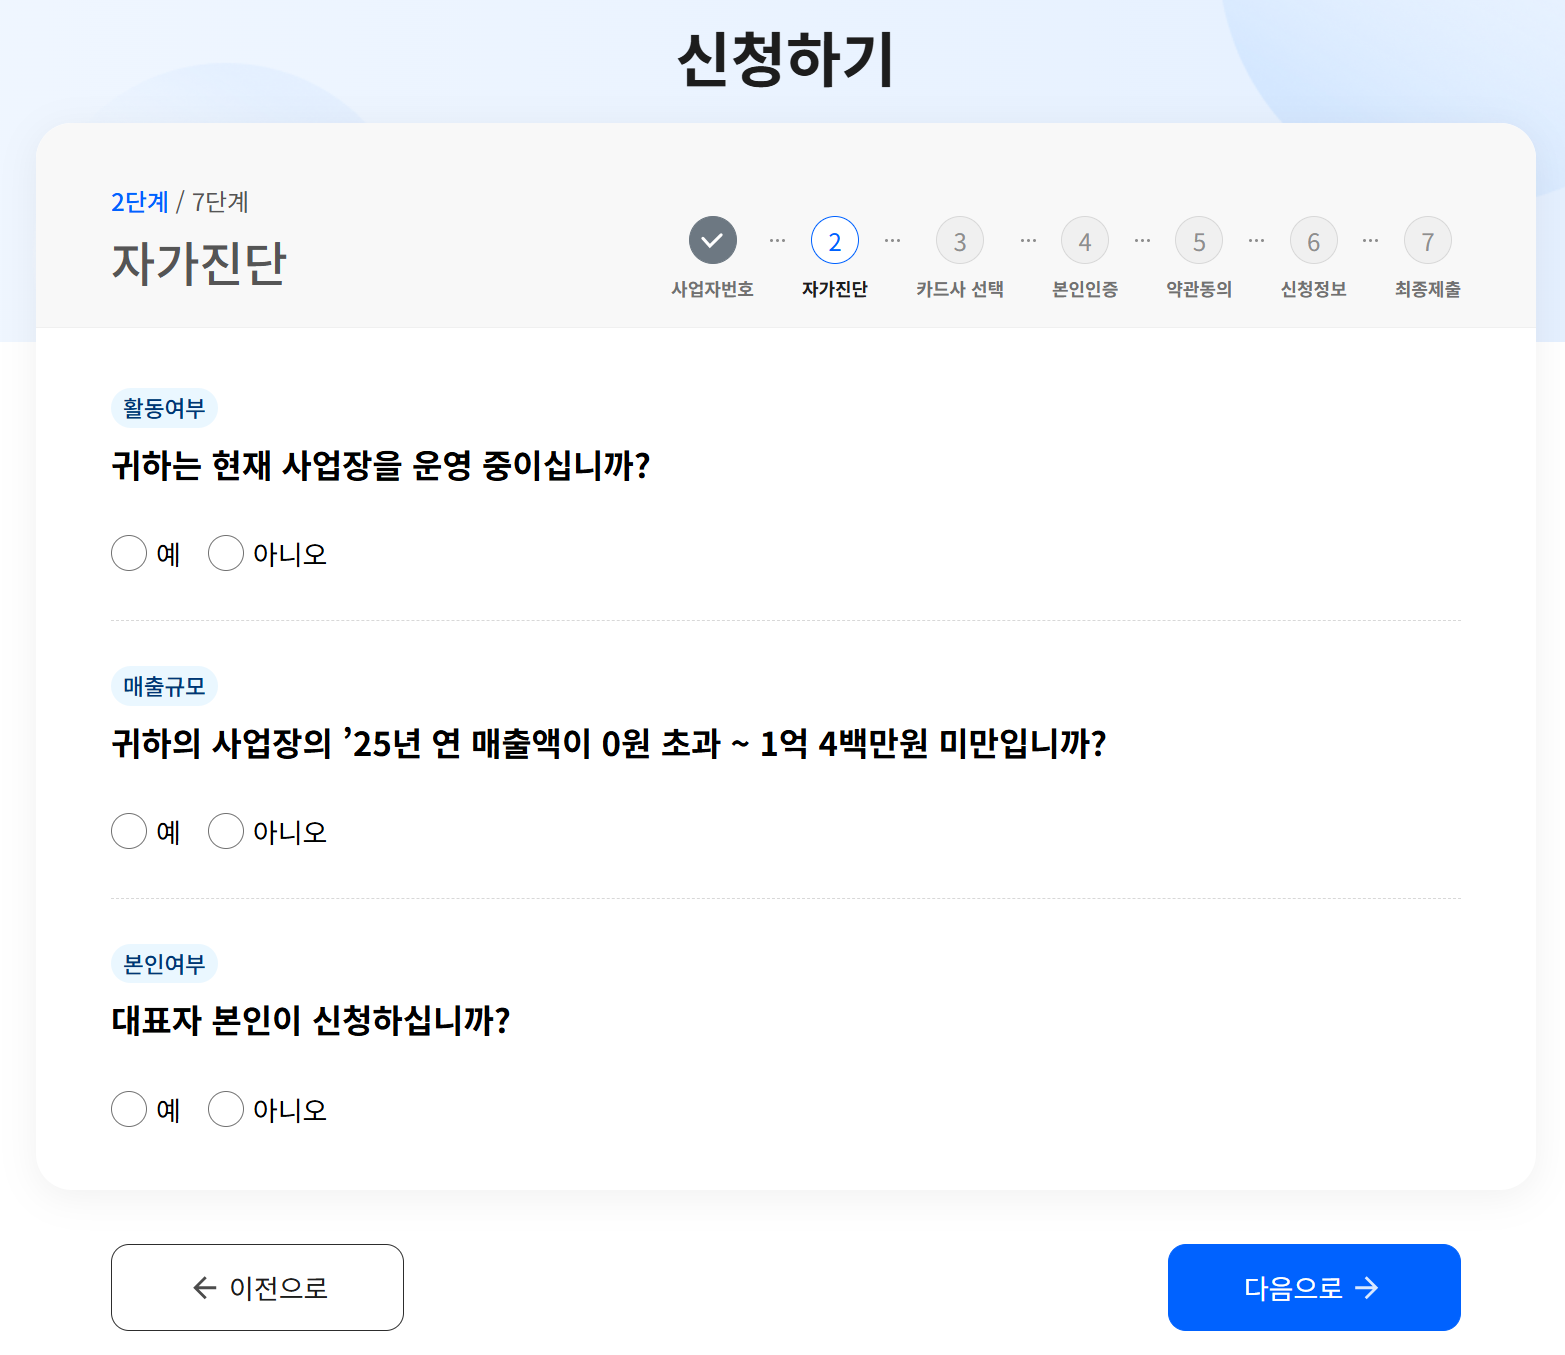1565x1355 pixels.
Task: Select 아니오 for 사업장 운영 question
Action: (226, 553)
